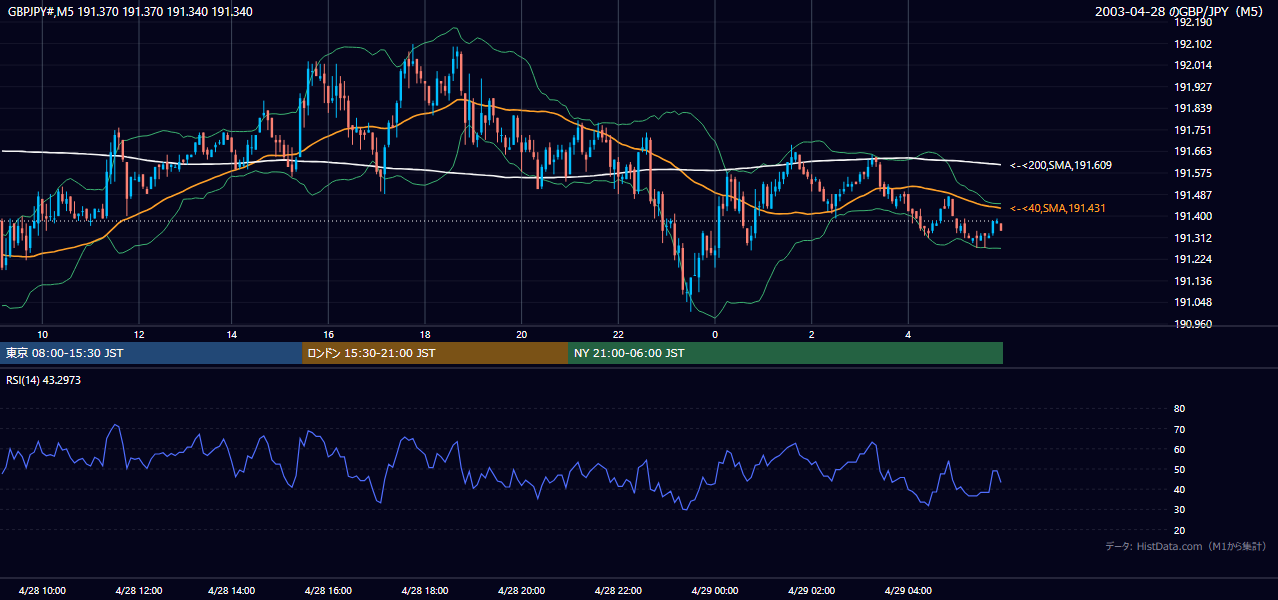
Task: Select the 東京 08:00-15:30 JST session bar
Action: tap(151, 353)
